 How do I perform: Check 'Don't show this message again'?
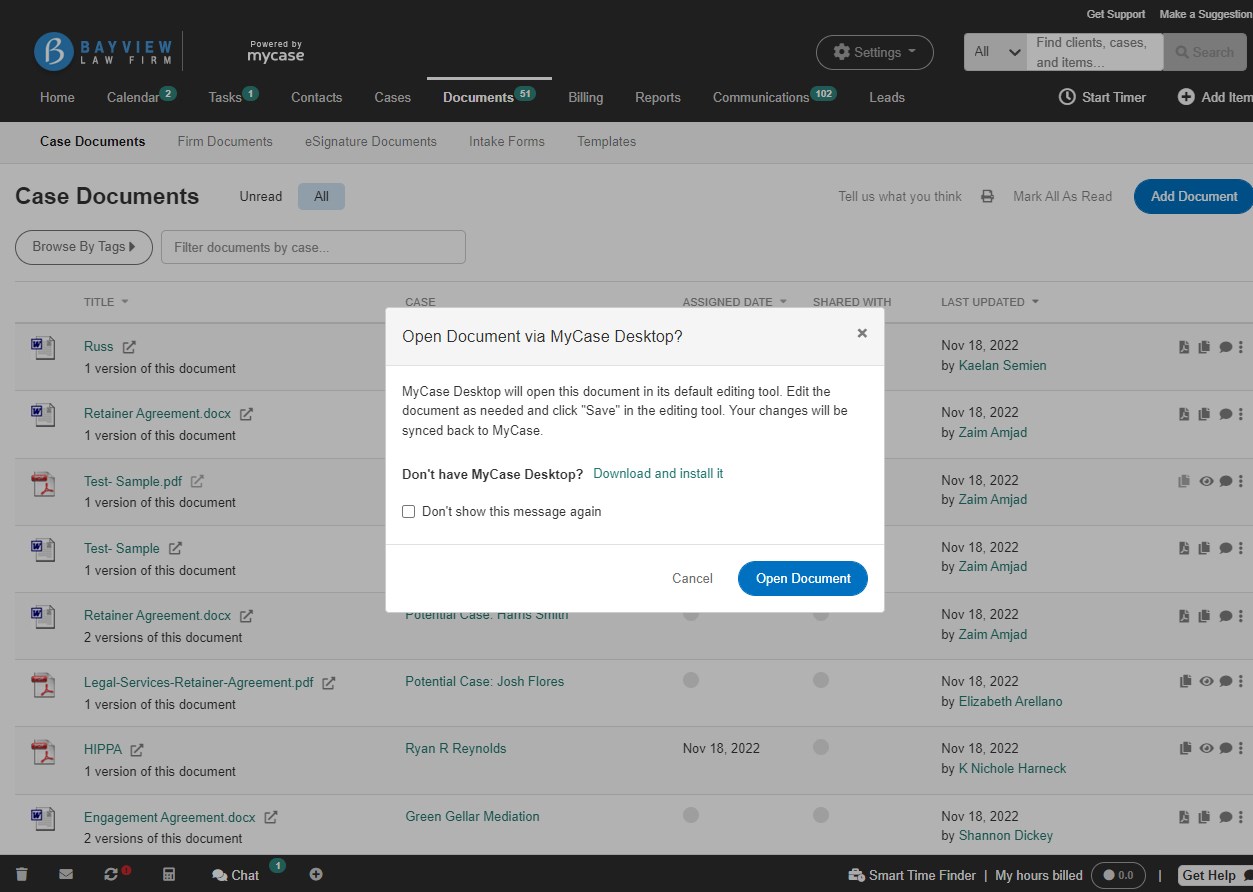point(408,511)
